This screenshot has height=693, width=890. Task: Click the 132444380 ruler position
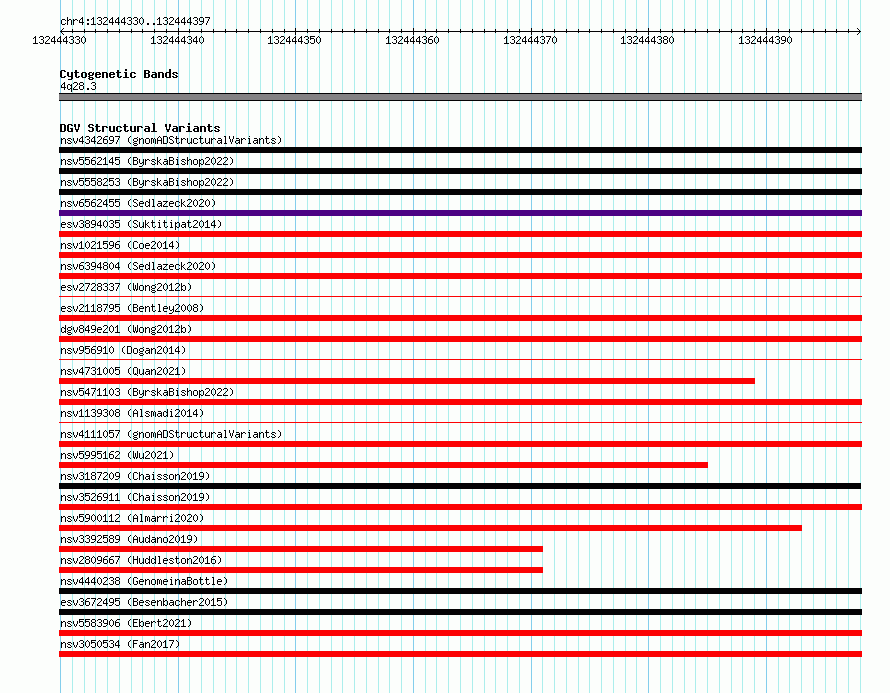click(647, 40)
